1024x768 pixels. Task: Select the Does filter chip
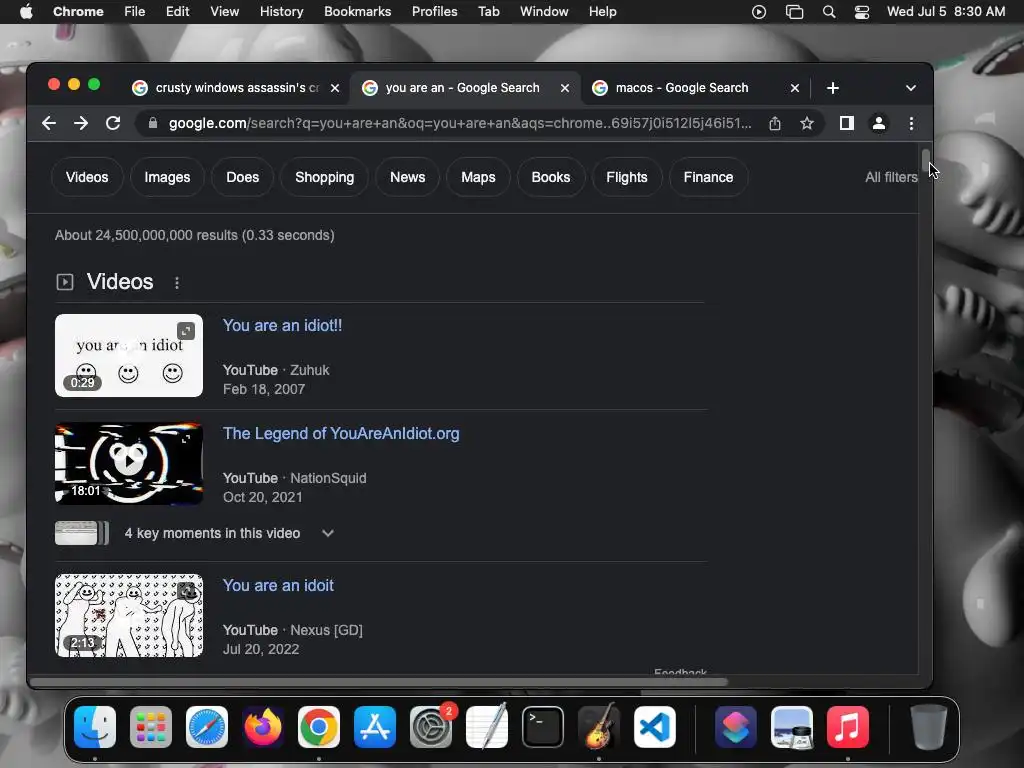[242, 177]
